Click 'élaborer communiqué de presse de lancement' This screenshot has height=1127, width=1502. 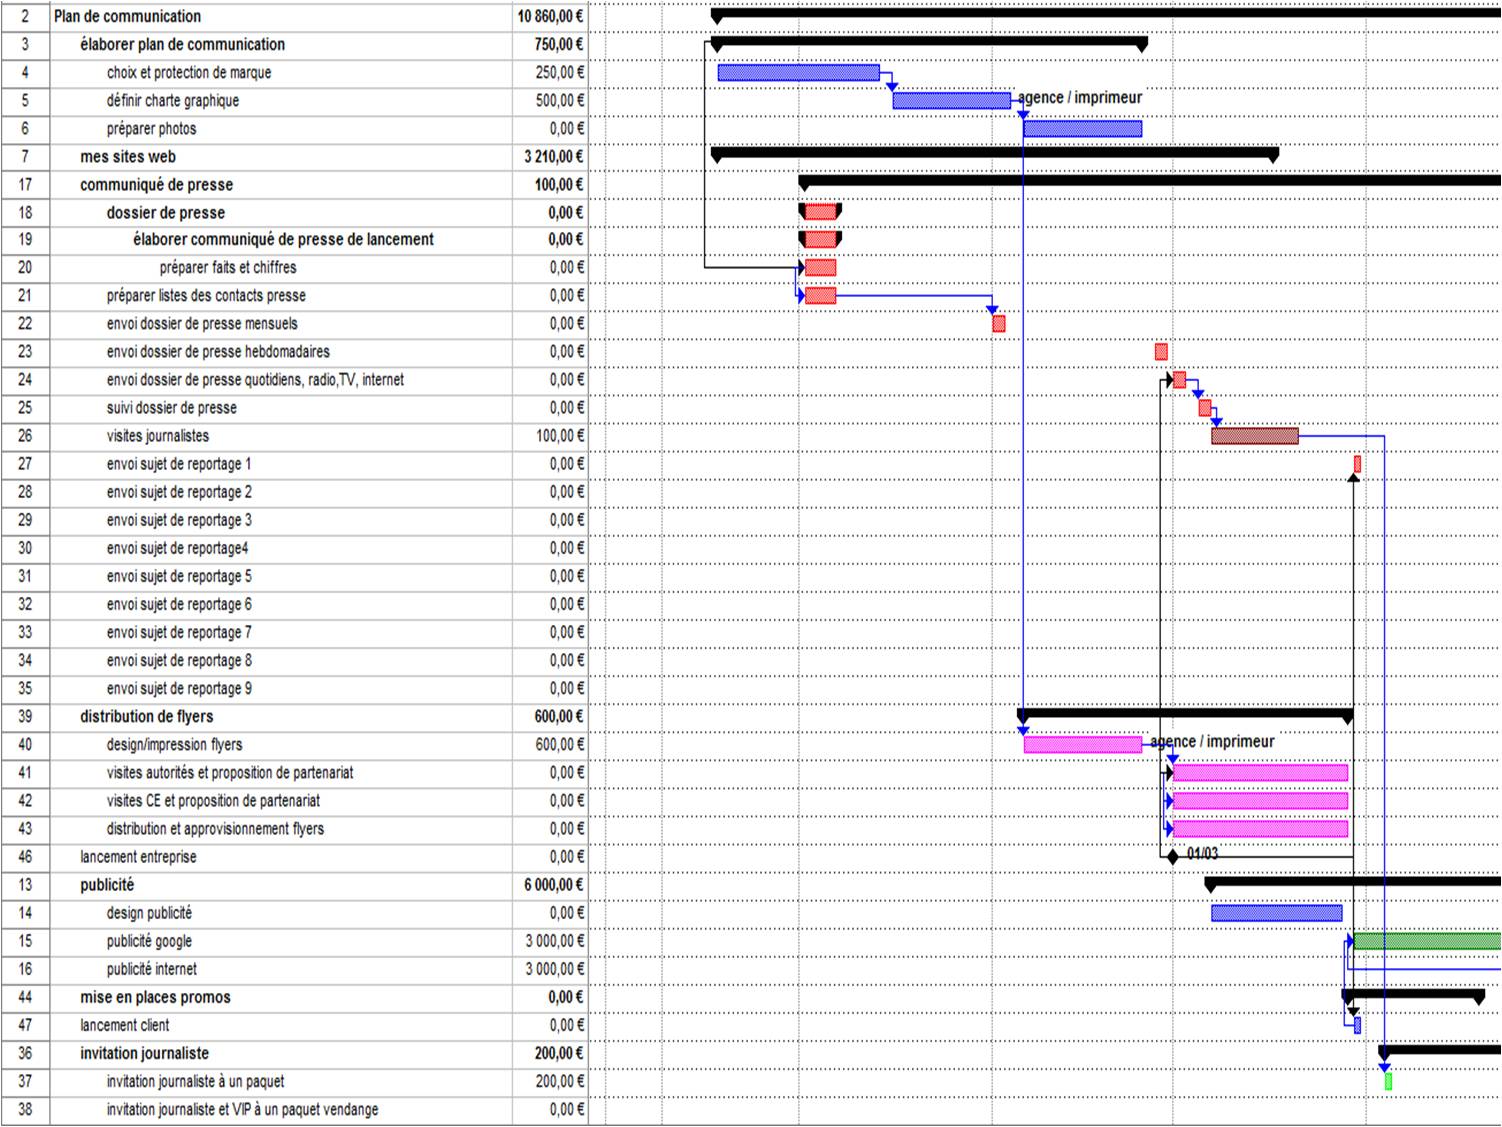283,239
